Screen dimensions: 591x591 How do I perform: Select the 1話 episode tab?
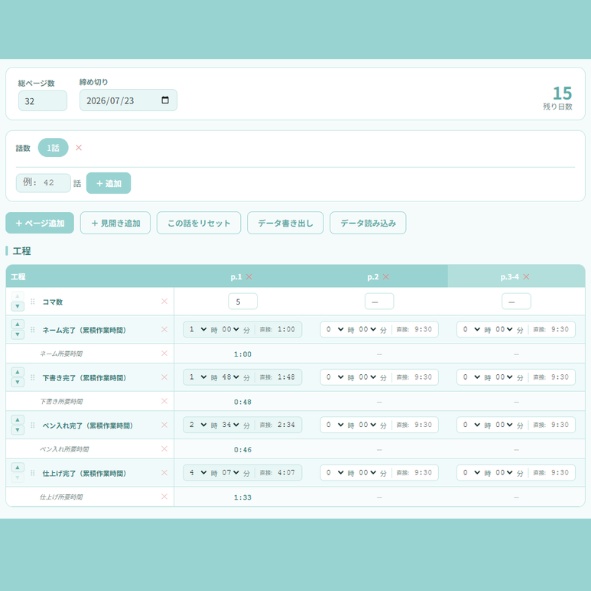click(53, 148)
